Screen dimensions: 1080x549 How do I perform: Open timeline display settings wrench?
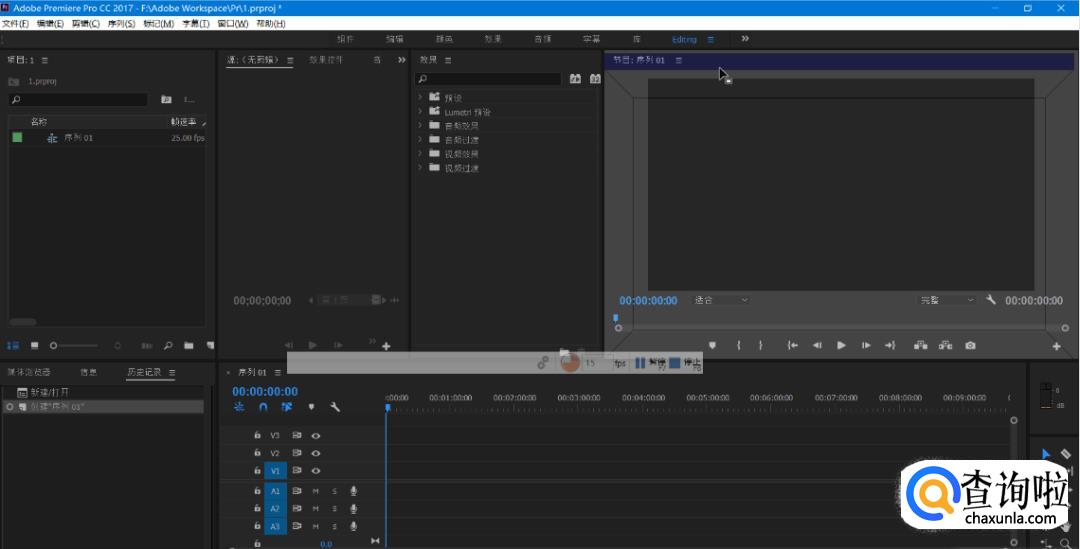tap(335, 407)
